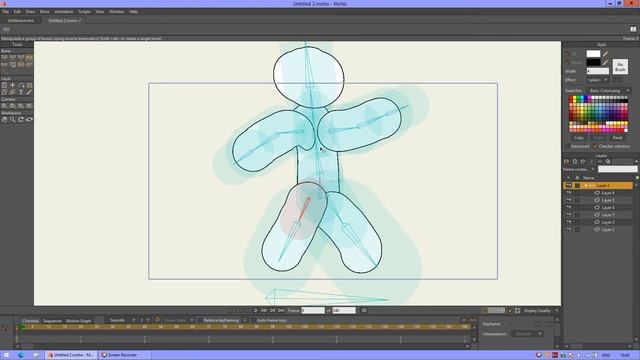This screenshot has height=360, width=640.
Task: Click the black Stroke color swatch
Action: [593, 62]
